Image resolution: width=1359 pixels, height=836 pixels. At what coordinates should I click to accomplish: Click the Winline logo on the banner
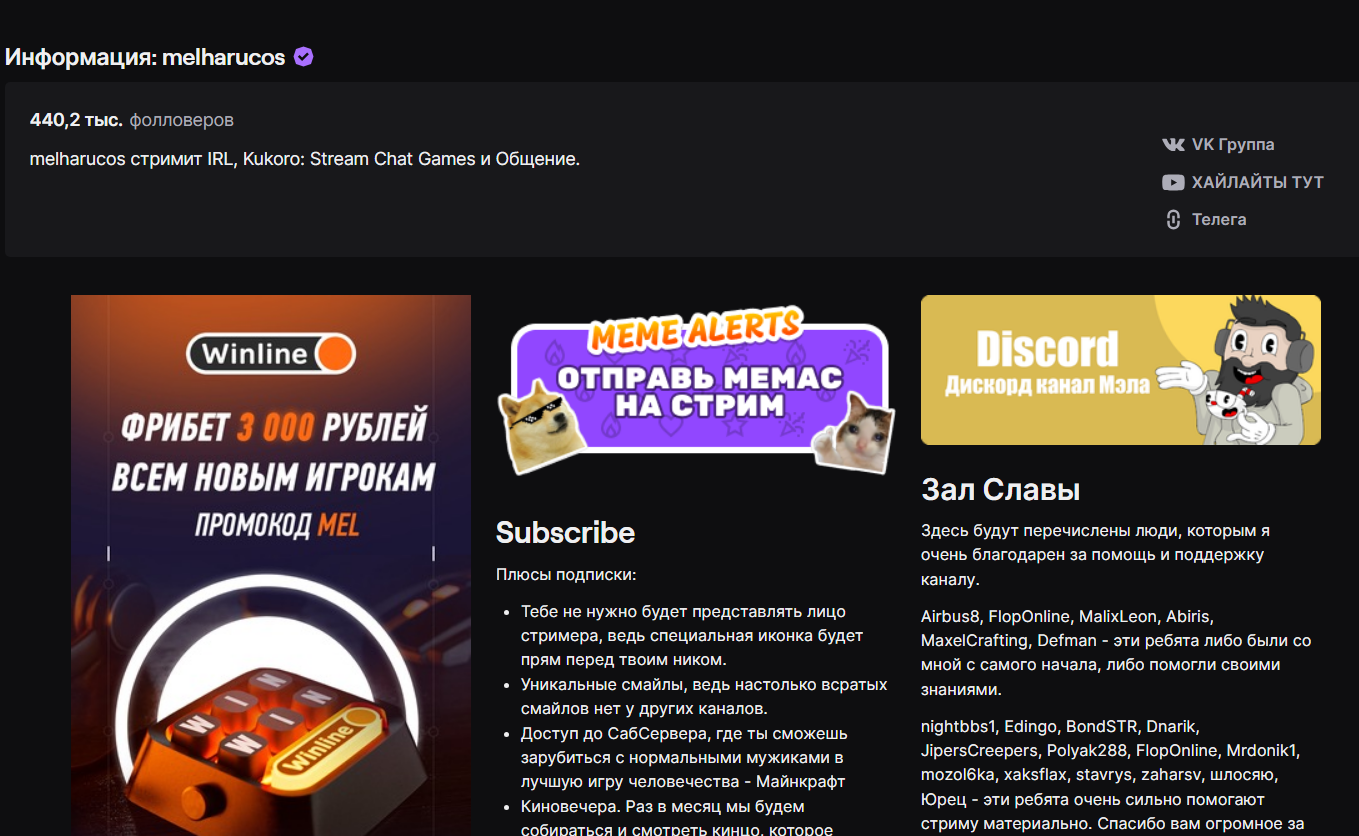tap(271, 353)
